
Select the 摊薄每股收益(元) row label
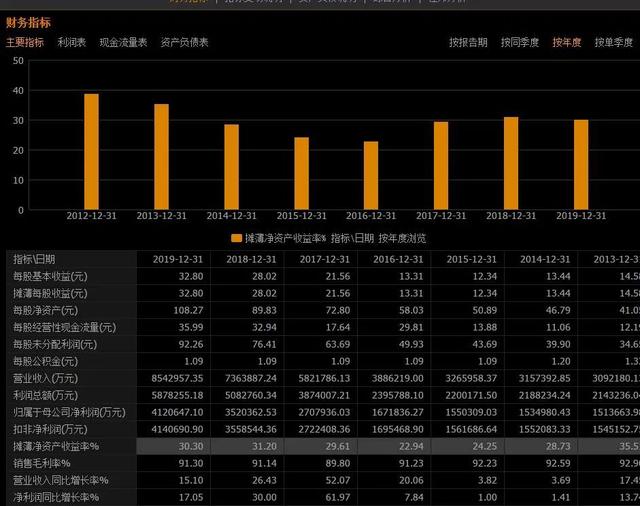click(50, 293)
